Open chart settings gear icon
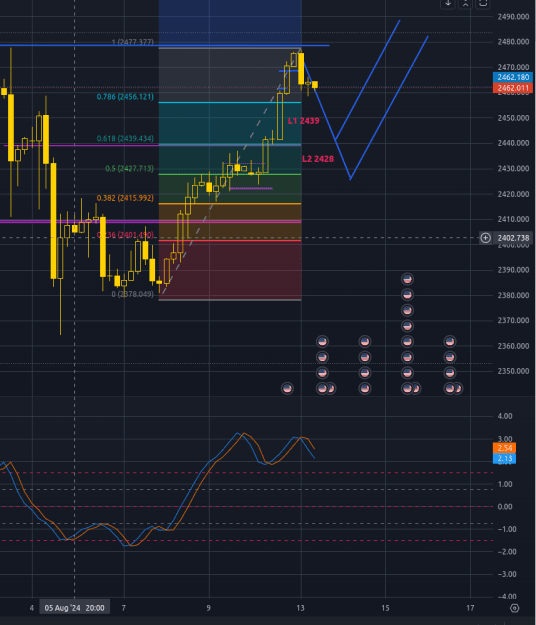 pos(514,608)
